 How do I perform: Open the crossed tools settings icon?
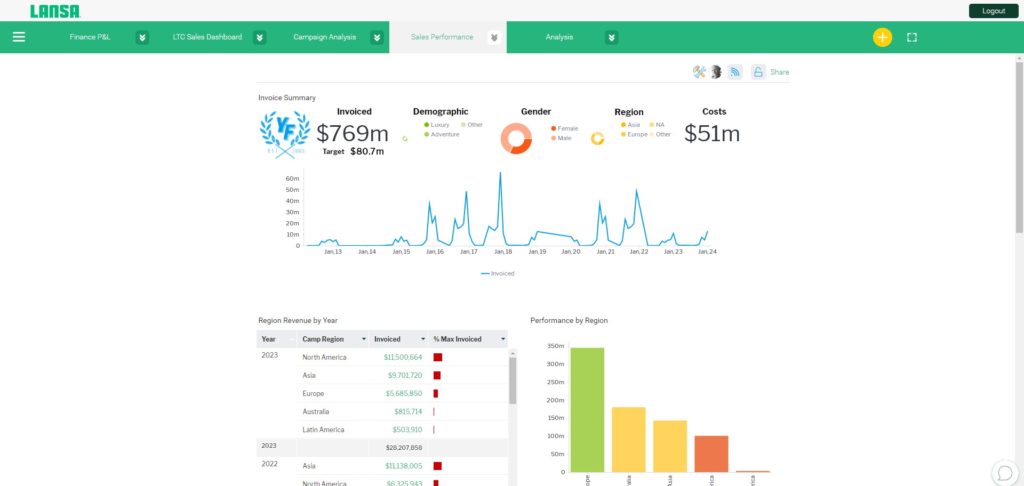(x=699, y=72)
